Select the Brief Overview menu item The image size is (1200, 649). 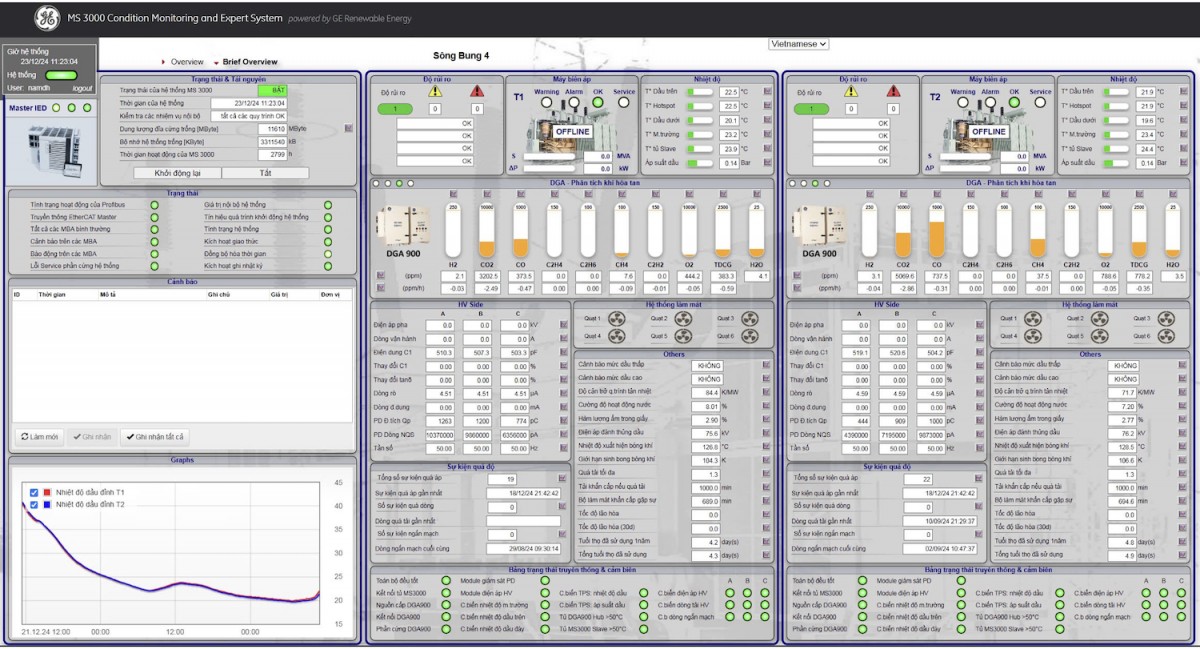[250, 62]
